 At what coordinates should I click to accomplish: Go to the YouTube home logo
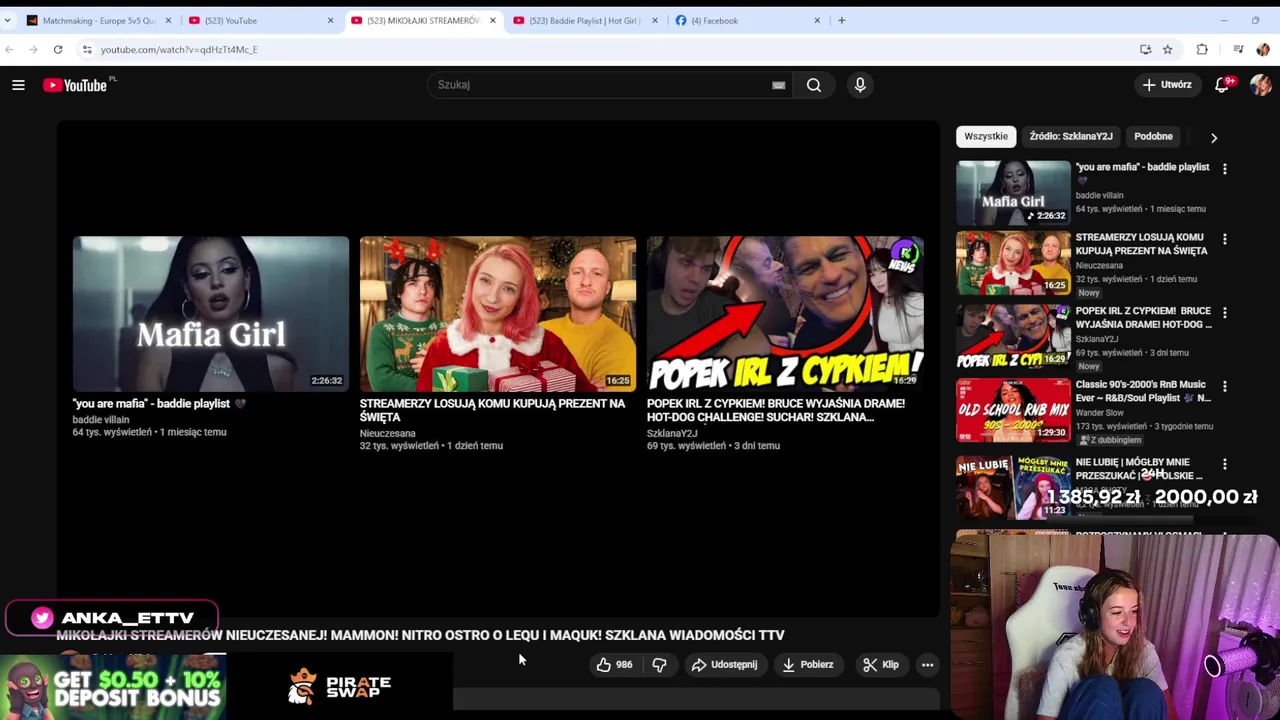75,85
